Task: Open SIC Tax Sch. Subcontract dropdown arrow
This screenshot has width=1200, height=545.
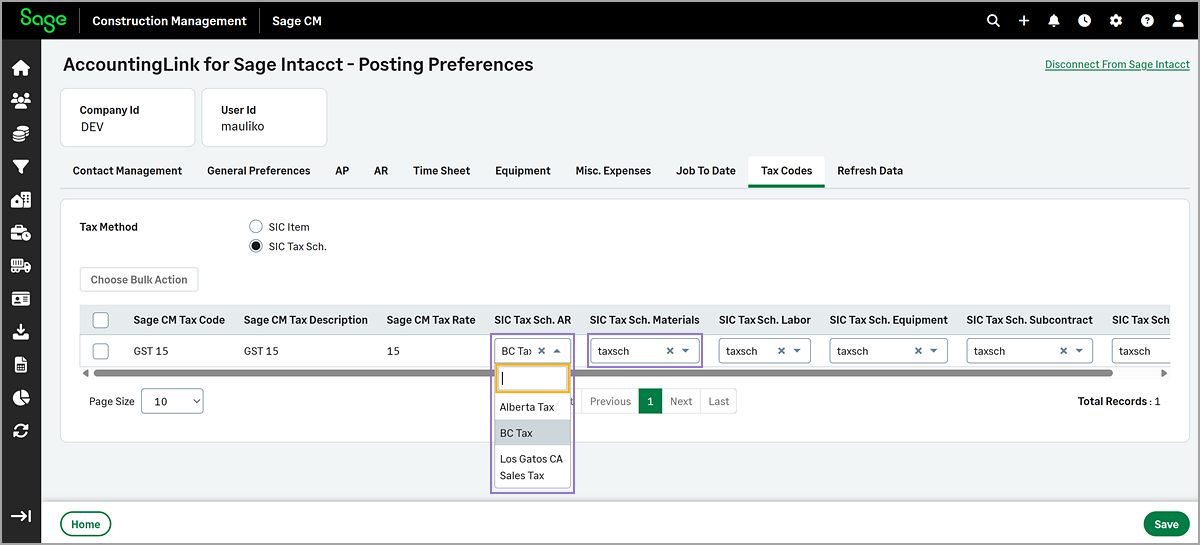Action: (x=1080, y=351)
